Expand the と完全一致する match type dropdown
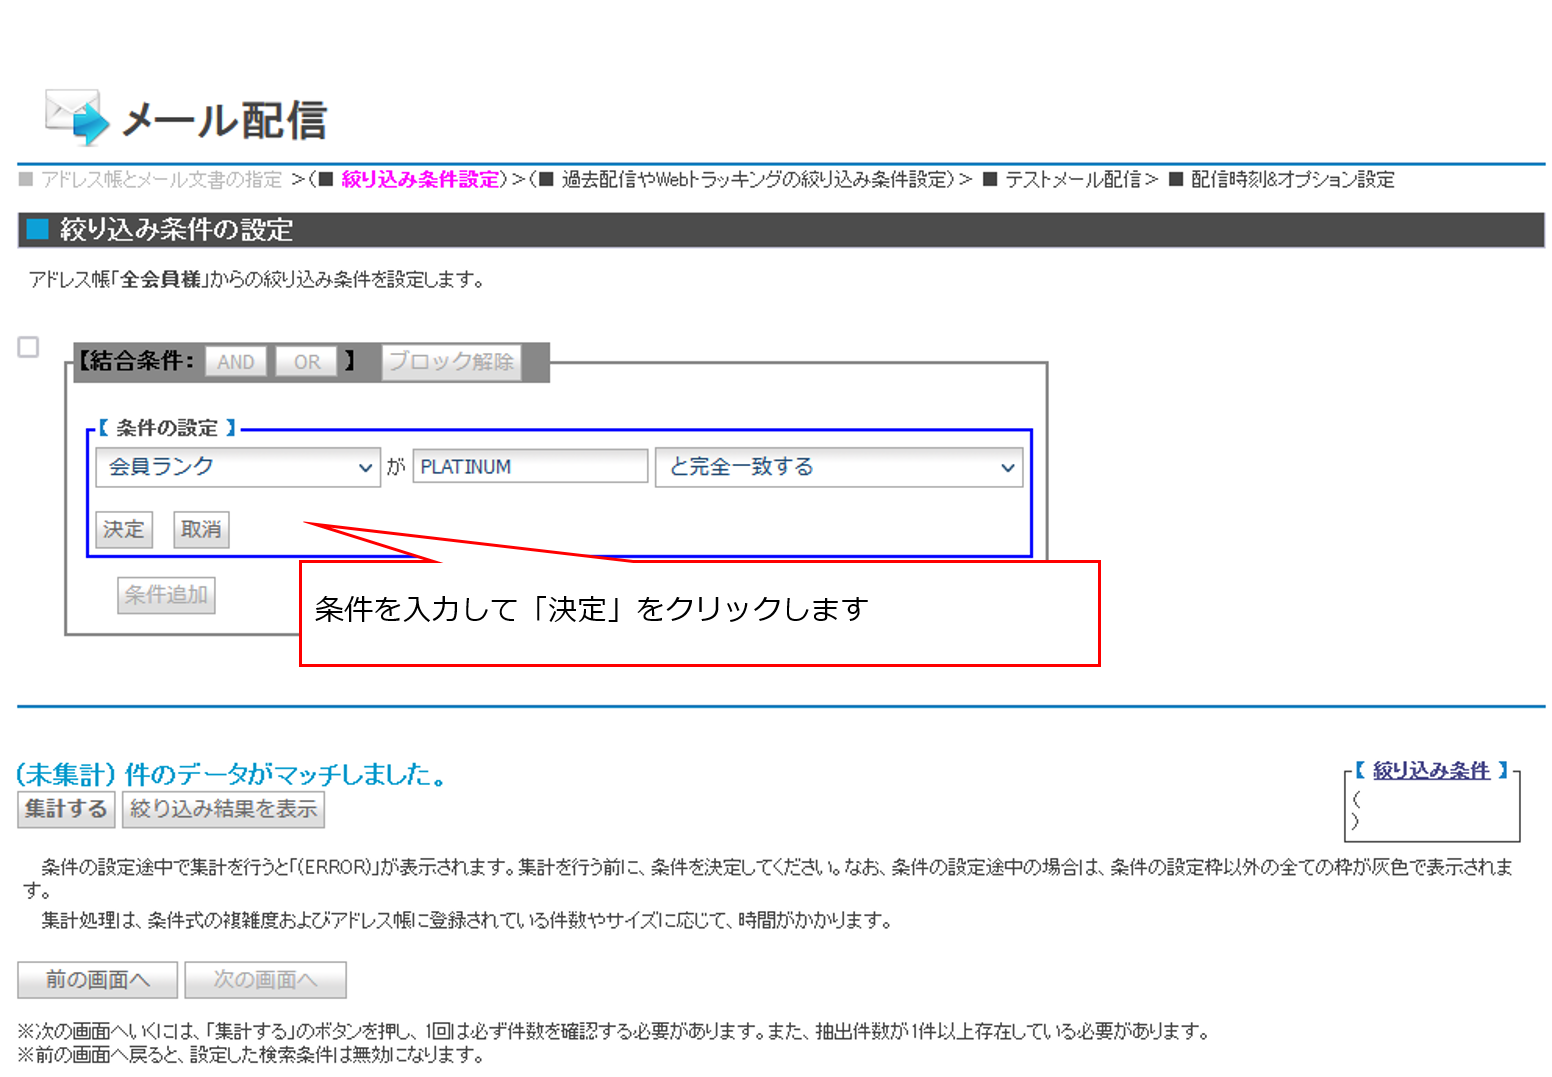This screenshot has width=1552, height=1077. [838, 467]
